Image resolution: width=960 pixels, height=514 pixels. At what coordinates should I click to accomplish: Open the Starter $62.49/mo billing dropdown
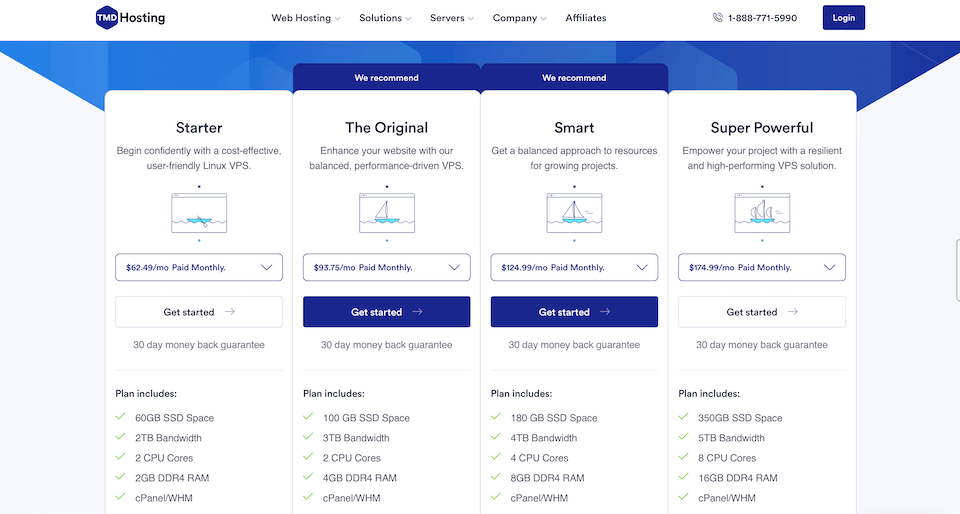pyautogui.click(x=199, y=267)
